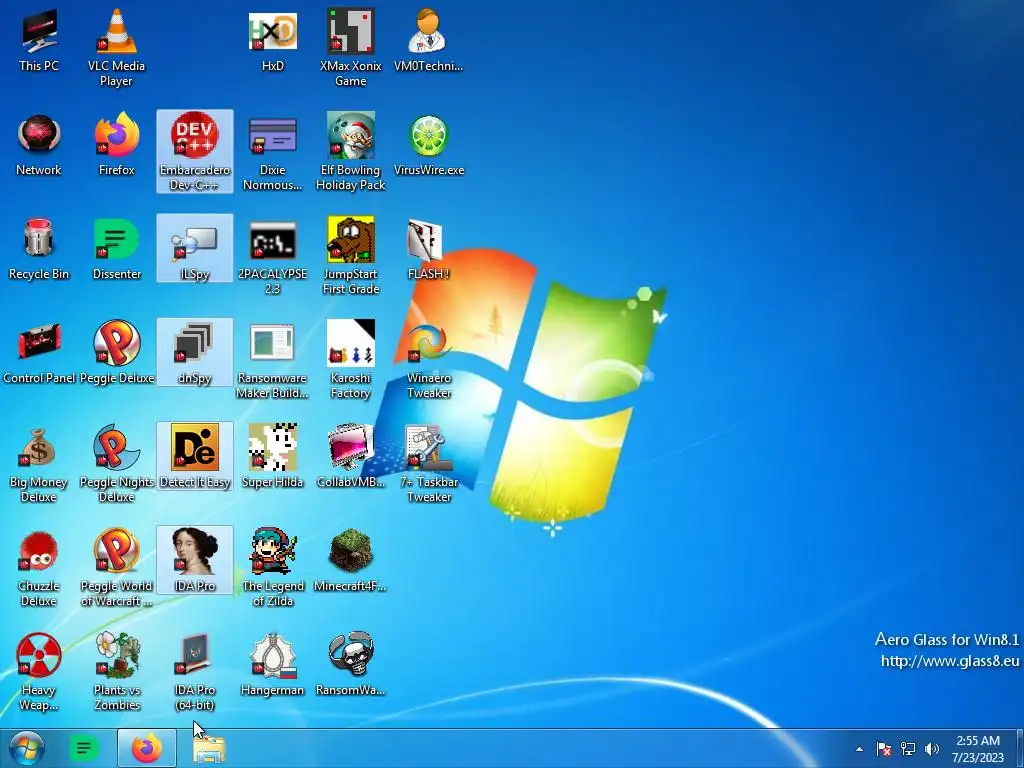The width and height of the screenshot is (1024, 768).
Task: Show hidden tray icons arrow
Action: 859,749
